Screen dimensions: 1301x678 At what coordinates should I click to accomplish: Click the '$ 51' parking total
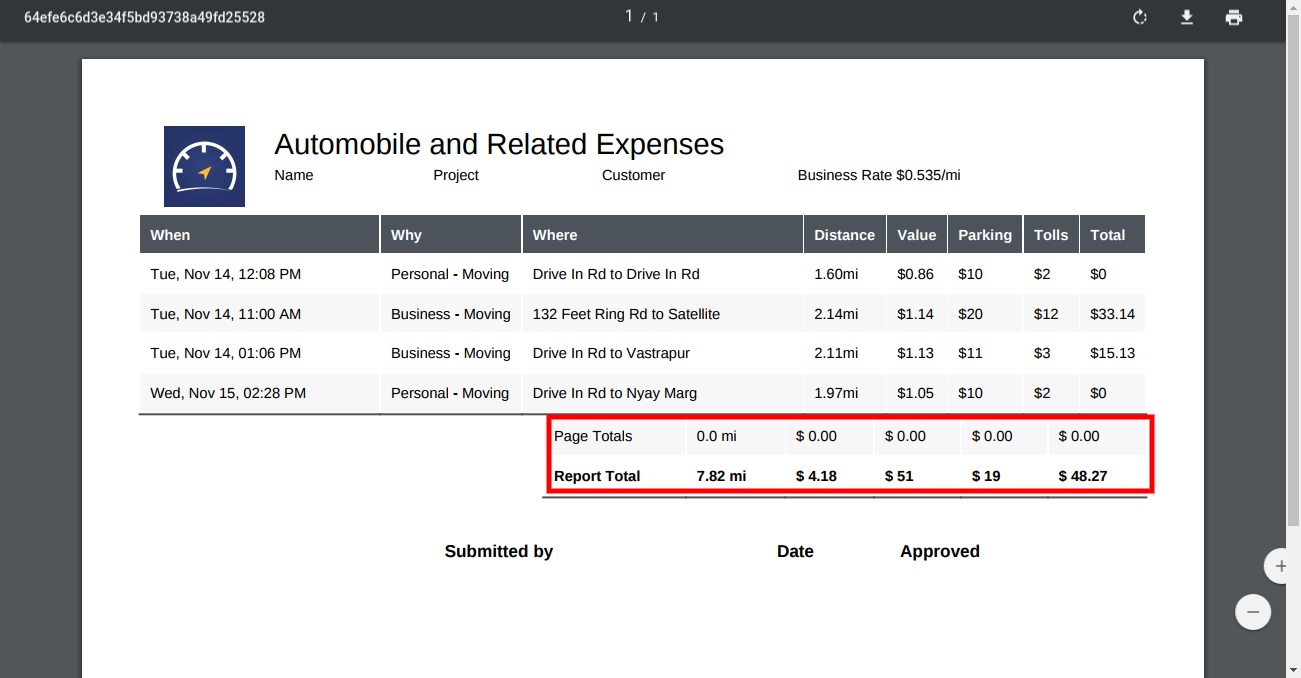point(899,476)
